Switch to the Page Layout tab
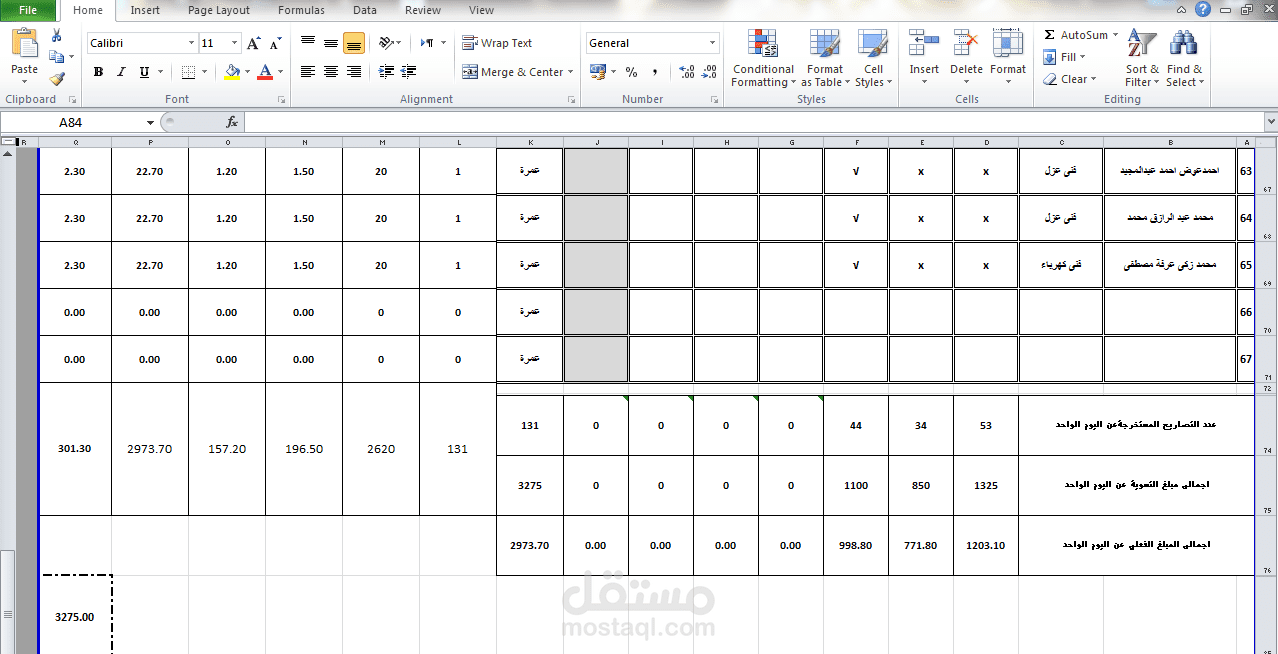Viewport: 1278px width, 654px height. (x=219, y=10)
